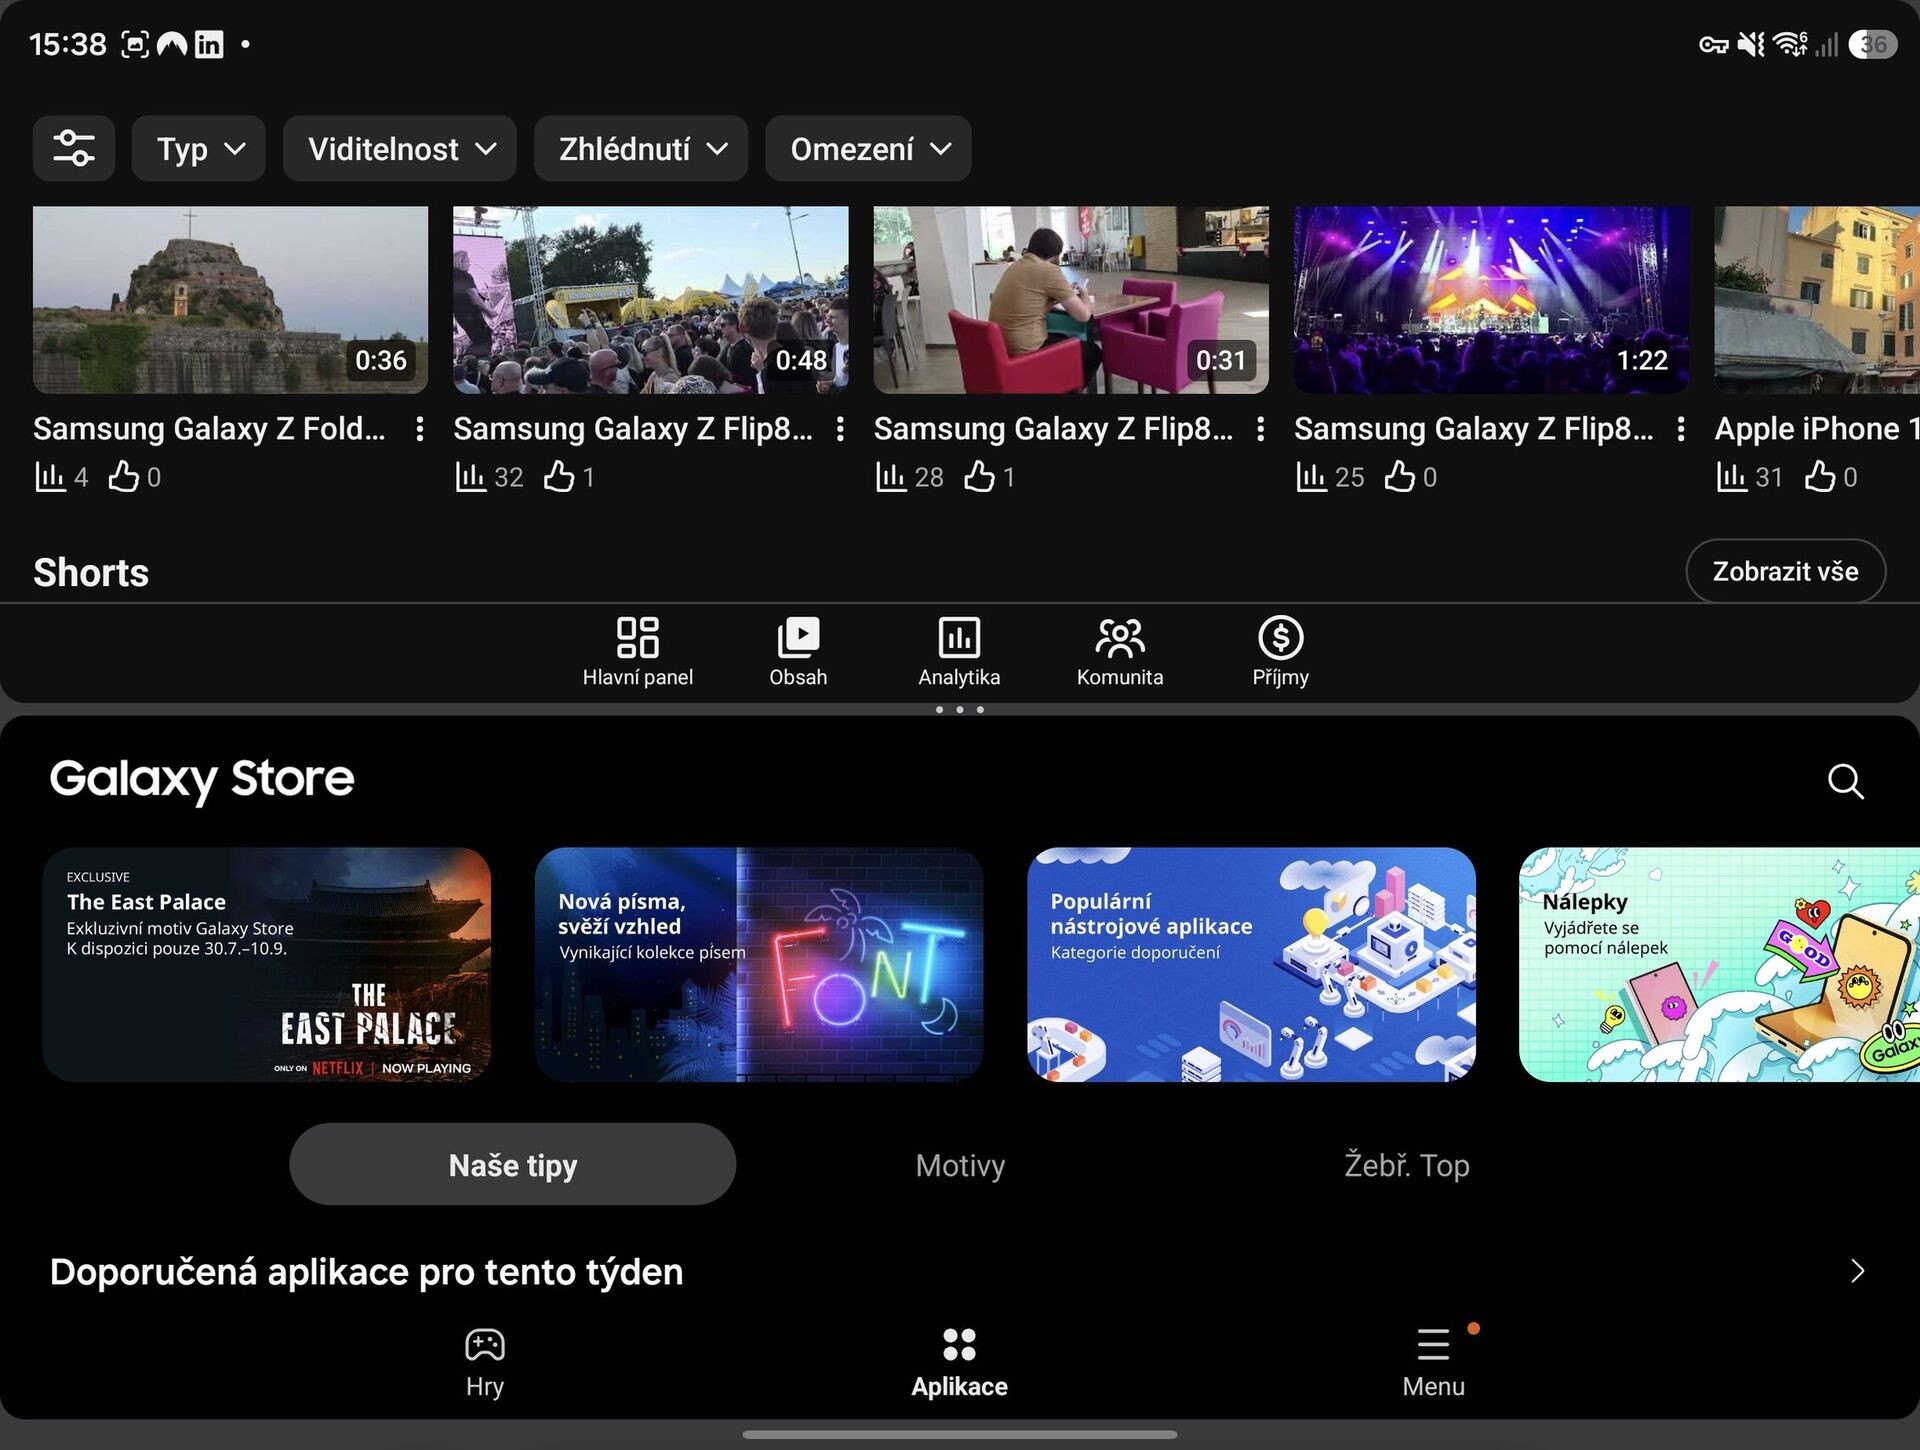View analytics icon showing 32 views

470,477
